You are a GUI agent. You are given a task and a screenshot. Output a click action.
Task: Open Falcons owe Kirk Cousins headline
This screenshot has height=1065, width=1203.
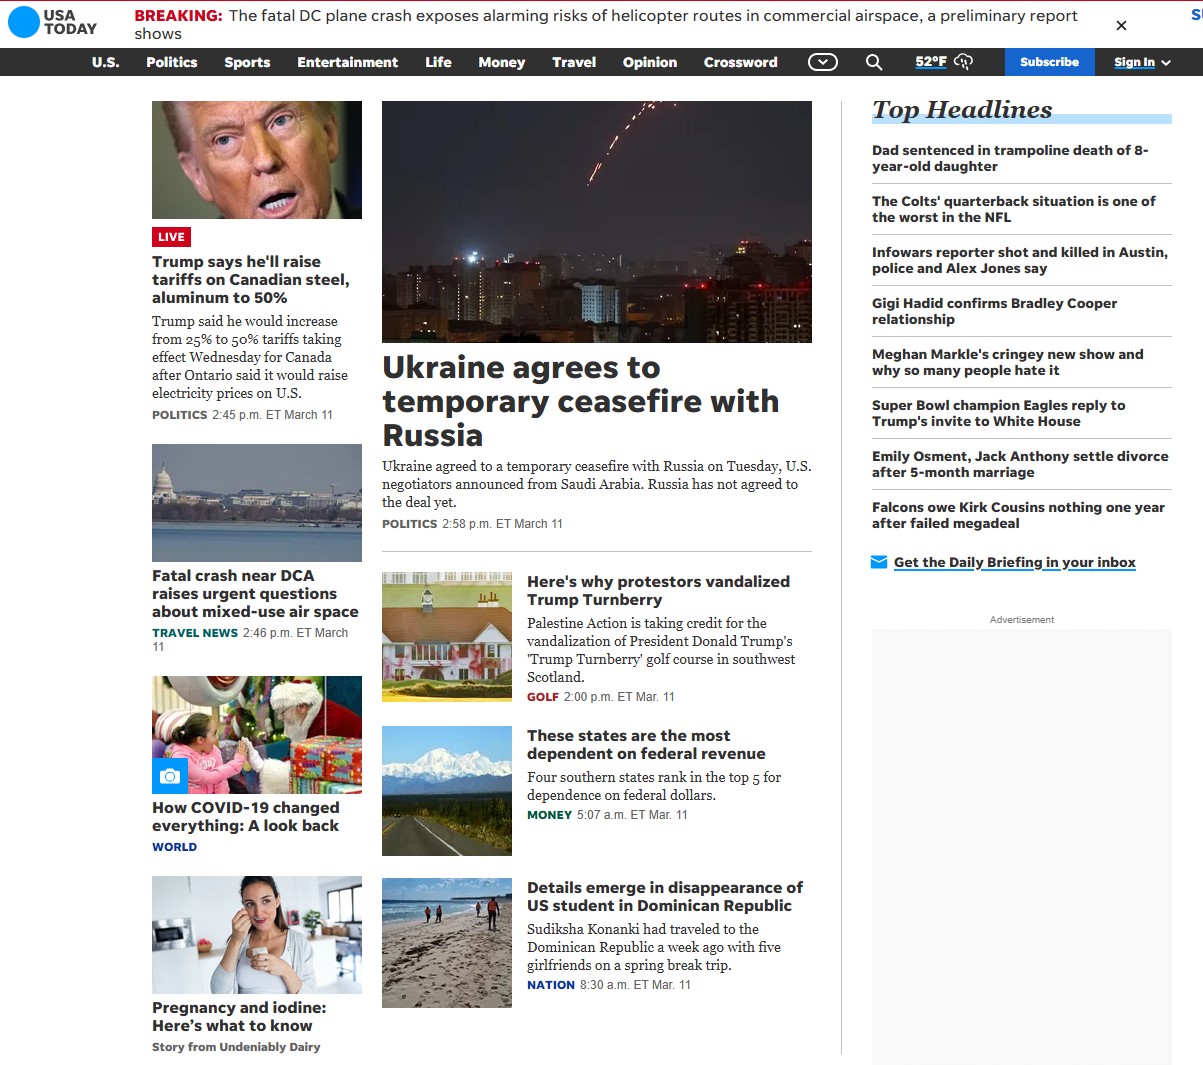point(1018,515)
